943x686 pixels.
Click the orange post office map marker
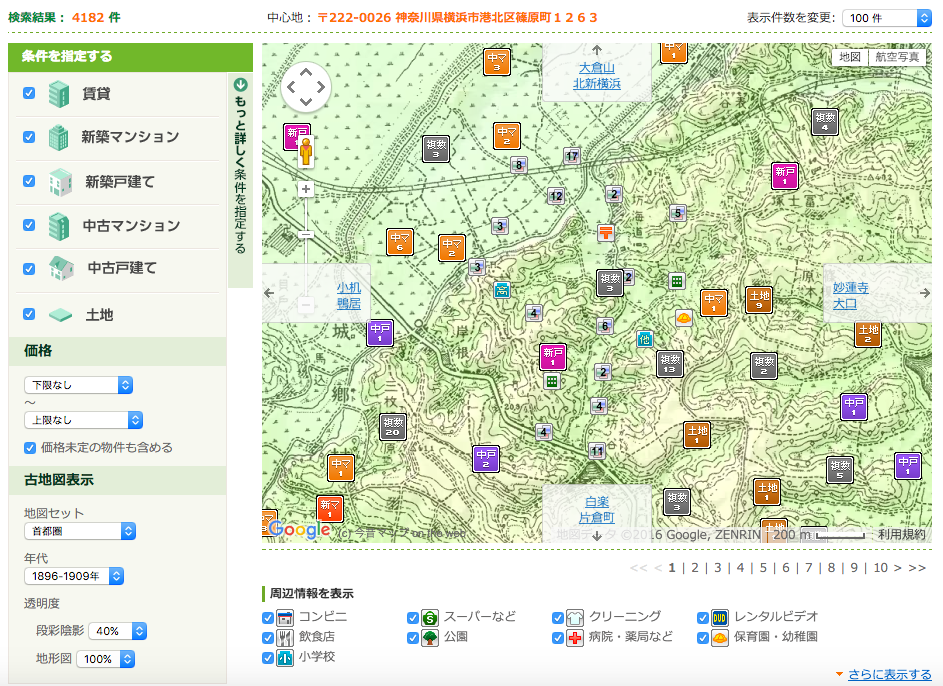[606, 232]
